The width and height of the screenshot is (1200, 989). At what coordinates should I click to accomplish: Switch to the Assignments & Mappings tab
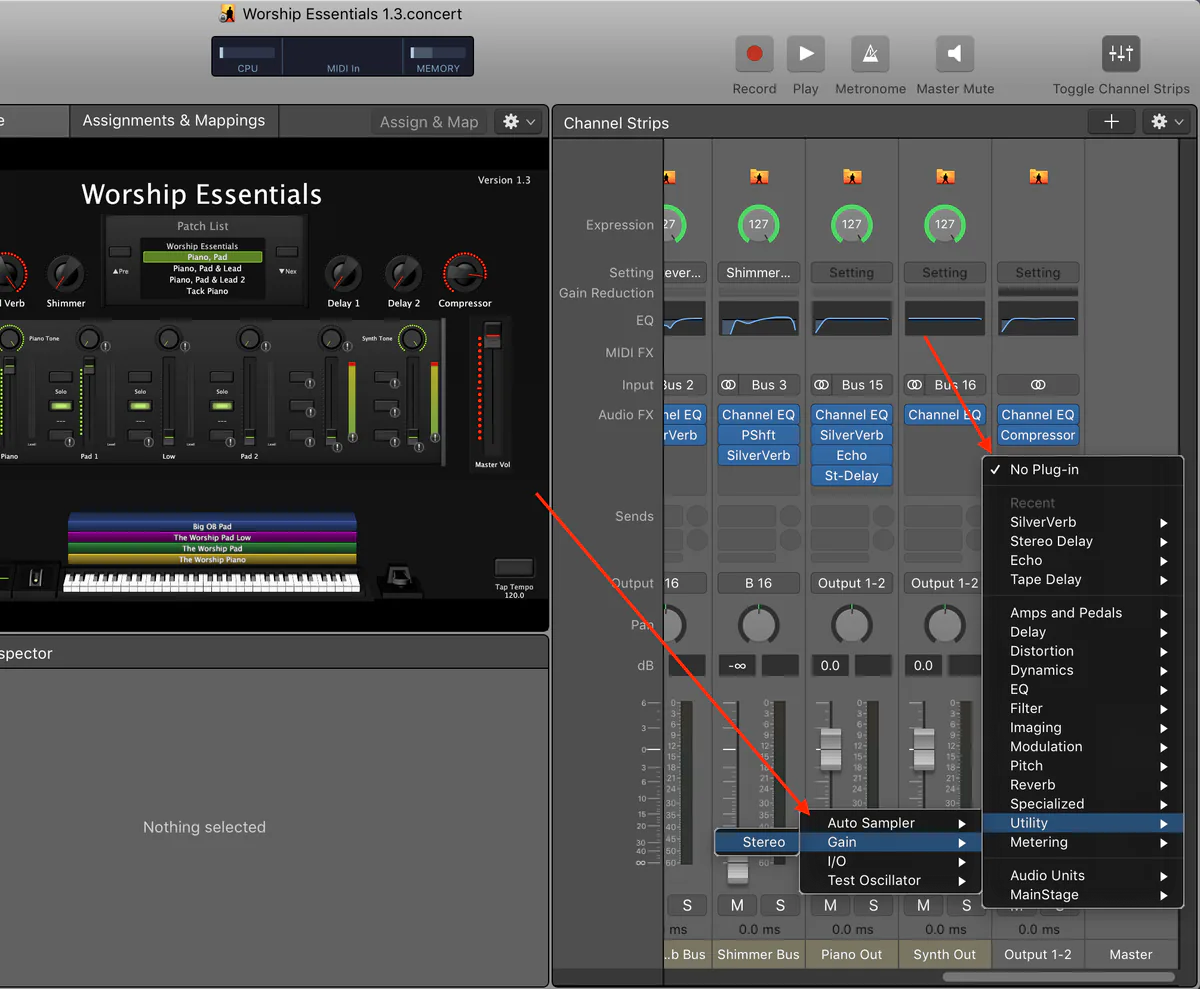coord(174,121)
